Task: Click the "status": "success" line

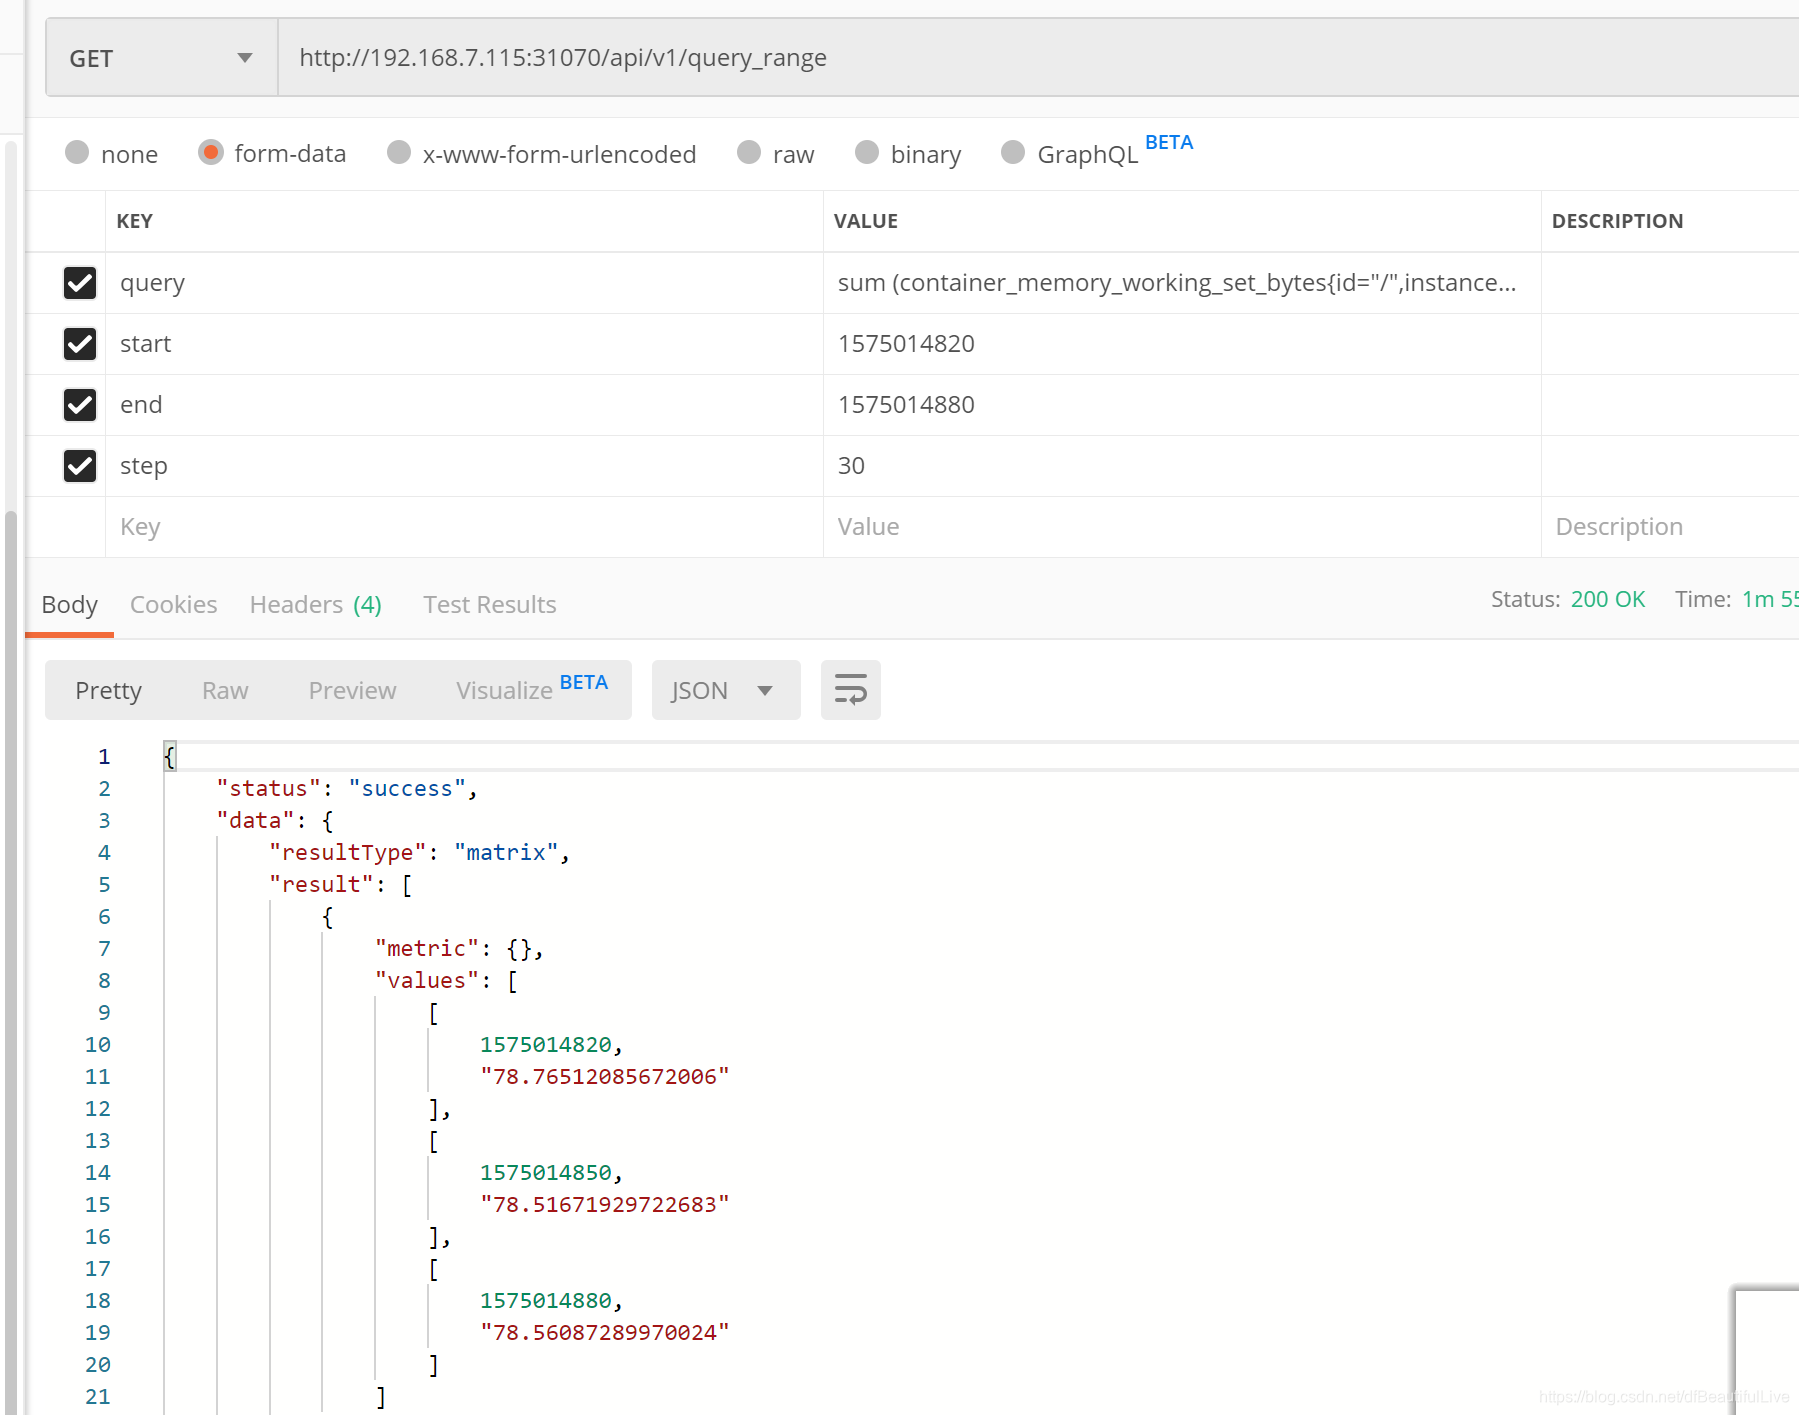Action: pyautogui.click(x=347, y=789)
